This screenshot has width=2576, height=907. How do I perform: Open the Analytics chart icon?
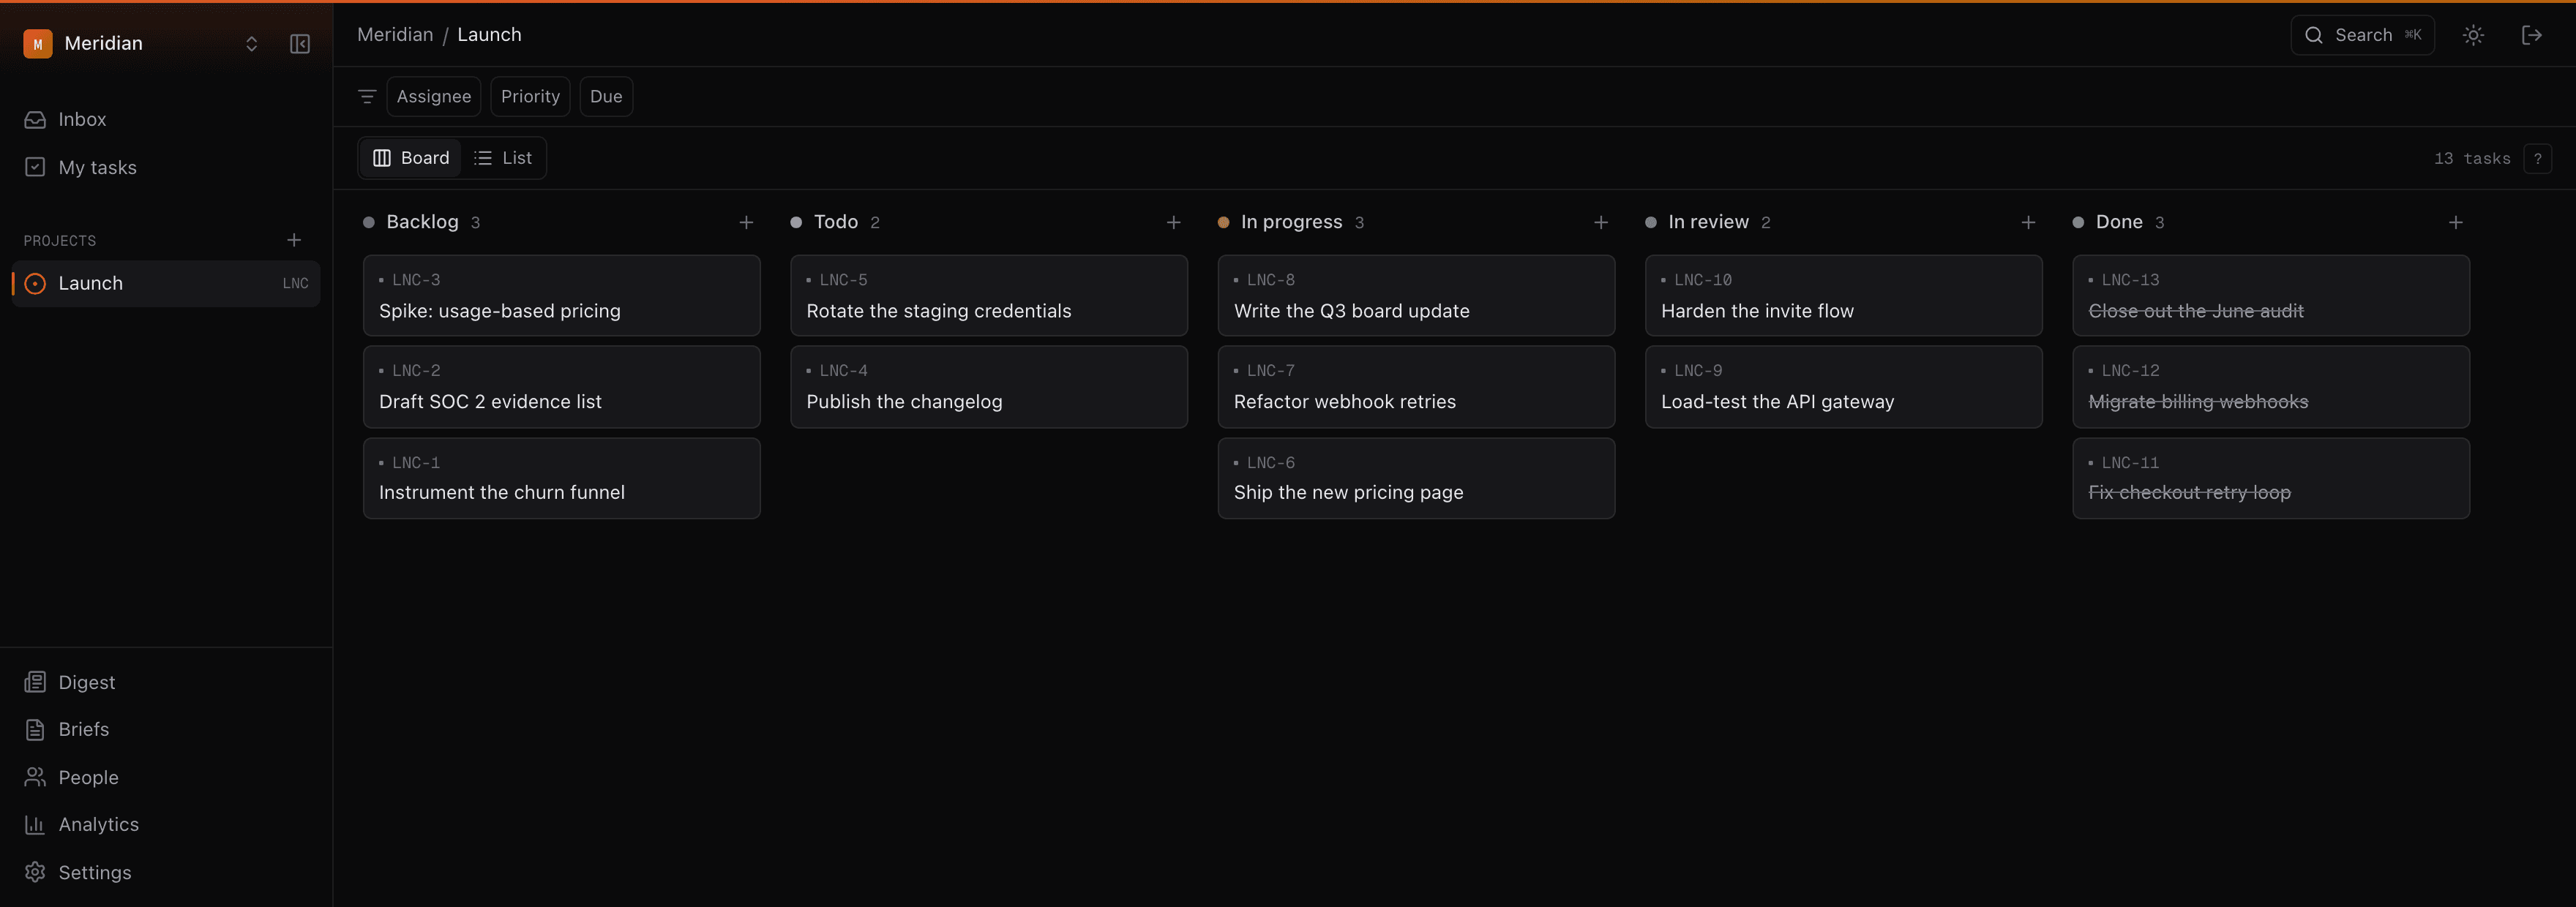[x=35, y=824]
